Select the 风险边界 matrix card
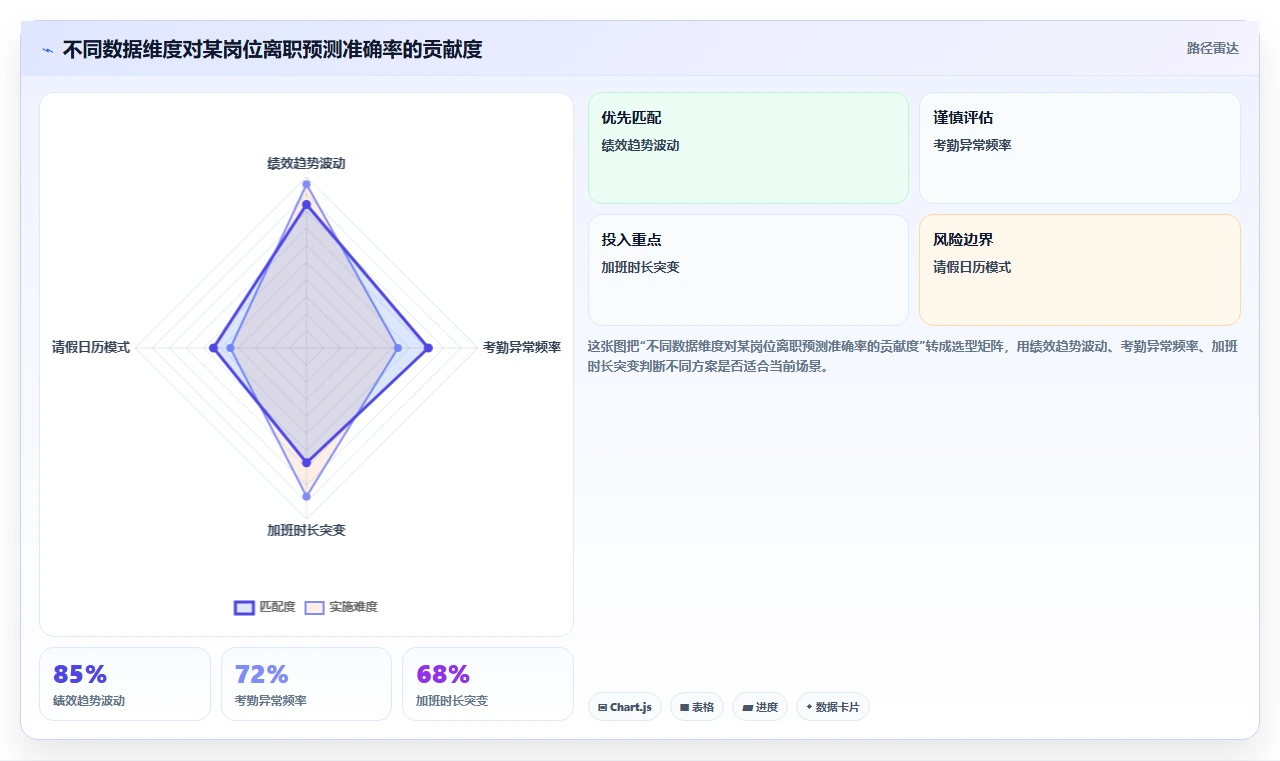 tap(1080, 270)
